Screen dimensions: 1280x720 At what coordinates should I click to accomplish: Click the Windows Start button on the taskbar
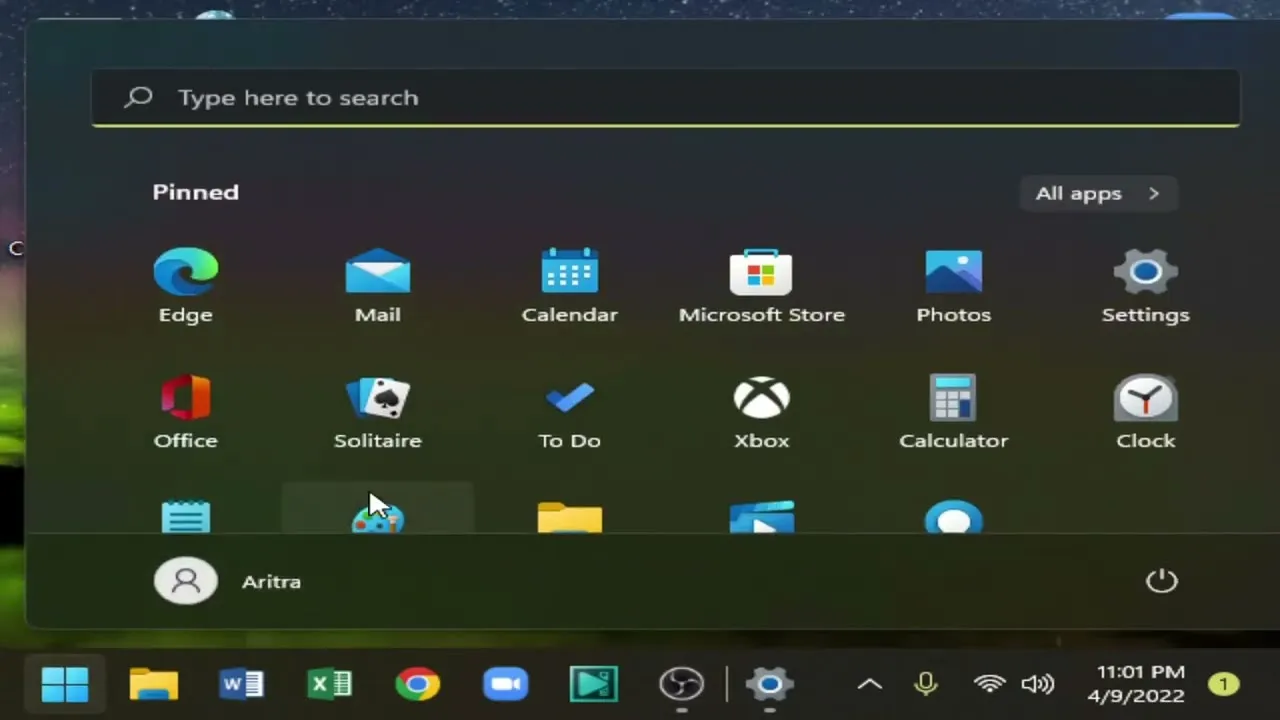click(66, 685)
